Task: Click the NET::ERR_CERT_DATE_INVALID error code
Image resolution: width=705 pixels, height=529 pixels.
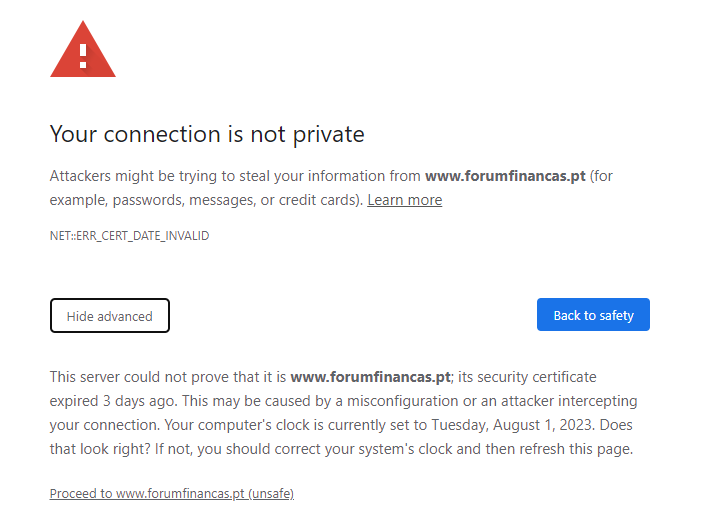Action: [x=129, y=236]
